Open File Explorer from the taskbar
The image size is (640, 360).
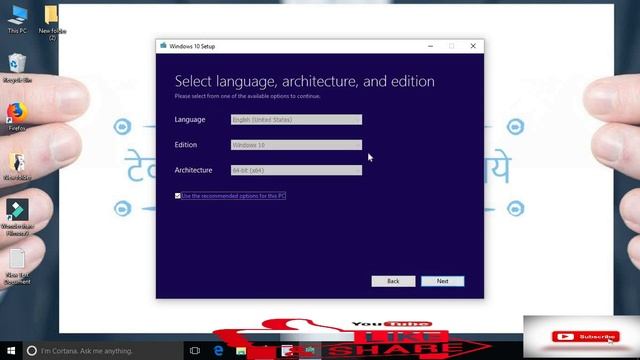coord(241,351)
